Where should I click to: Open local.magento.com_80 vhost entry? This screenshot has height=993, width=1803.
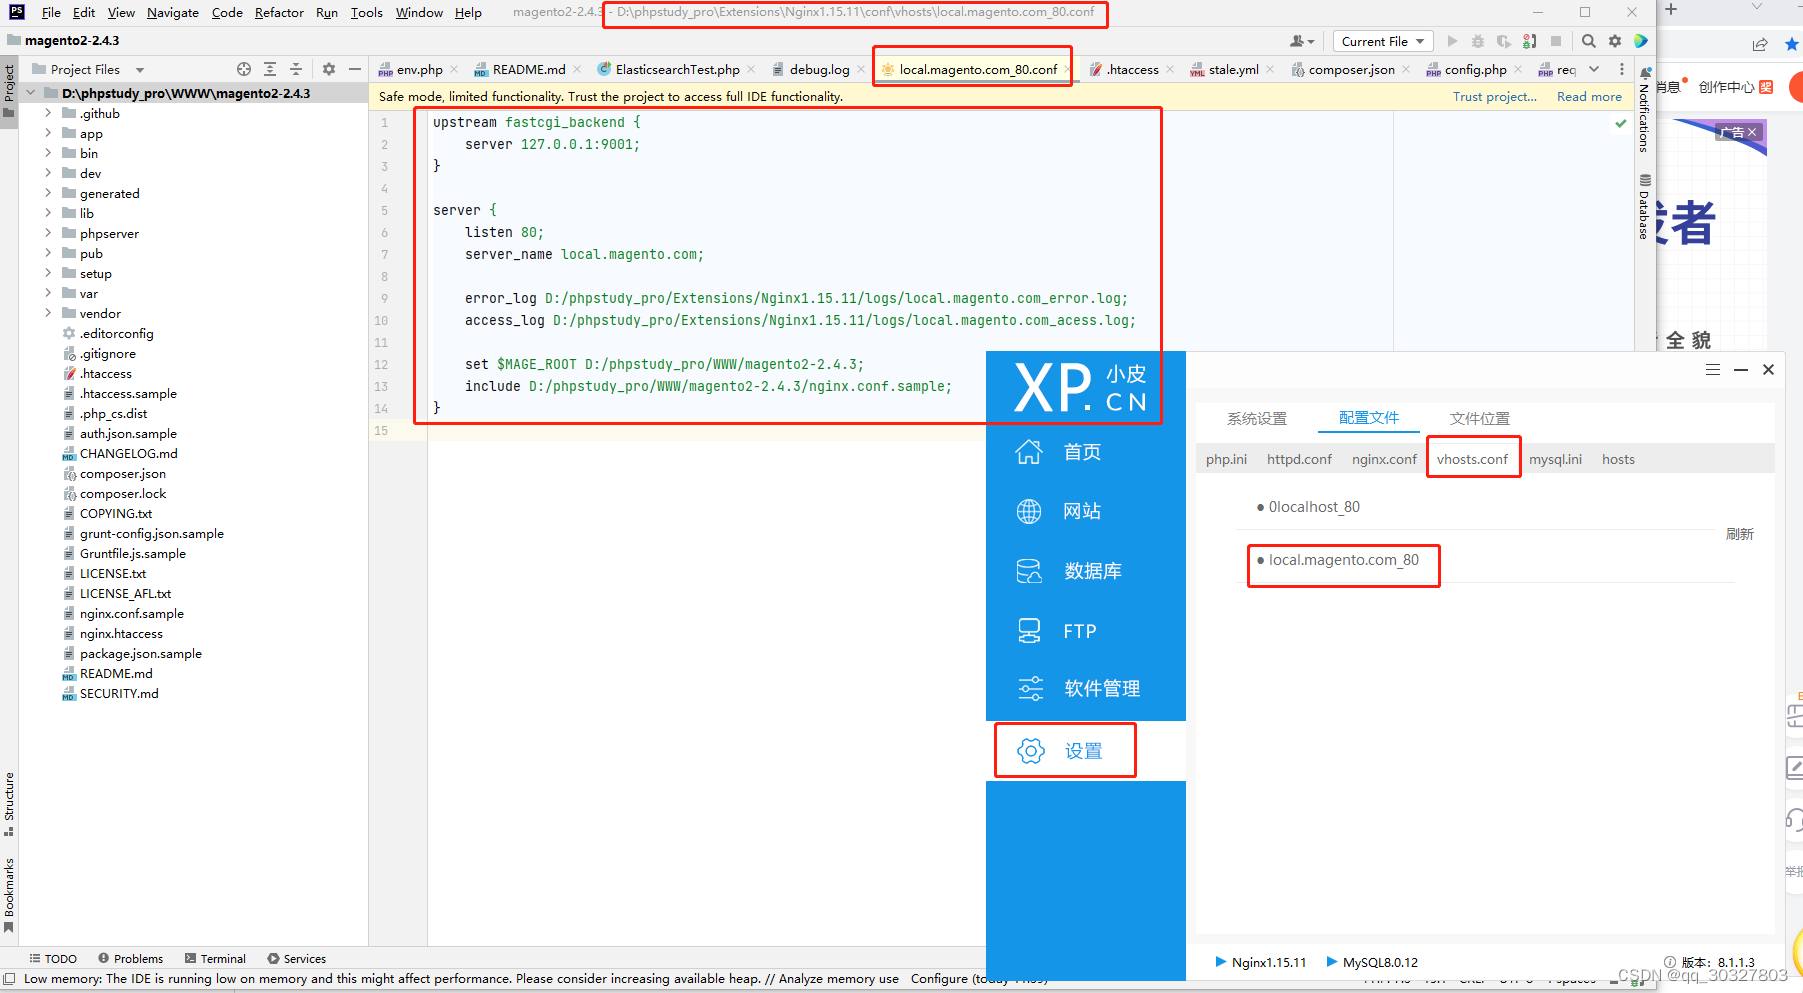coord(1343,560)
